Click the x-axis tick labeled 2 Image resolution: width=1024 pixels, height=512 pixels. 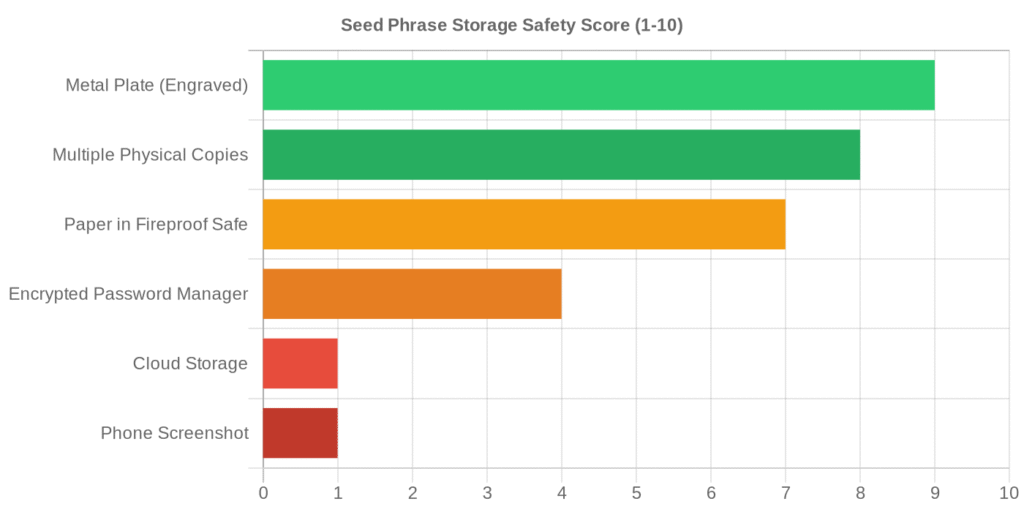tap(412, 492)
